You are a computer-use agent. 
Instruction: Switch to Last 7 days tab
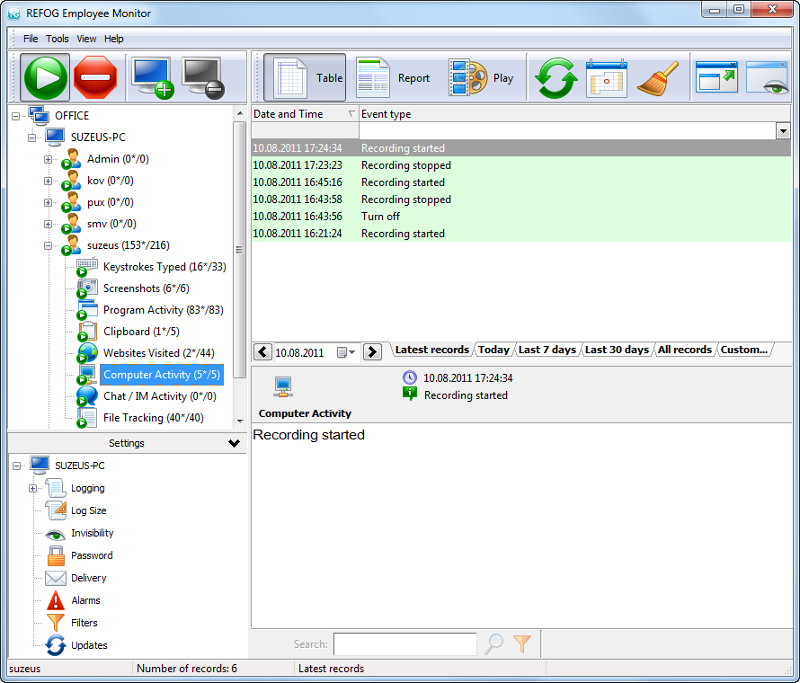point(547,350)
